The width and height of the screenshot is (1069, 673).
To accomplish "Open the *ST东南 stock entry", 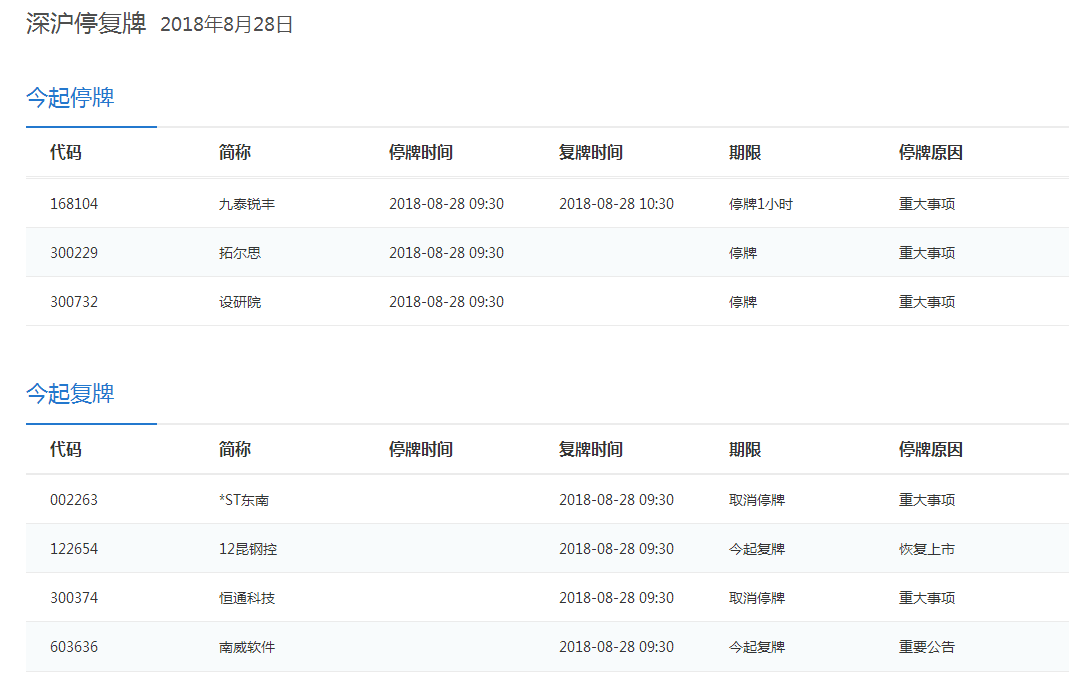I will tap(244, 500).
